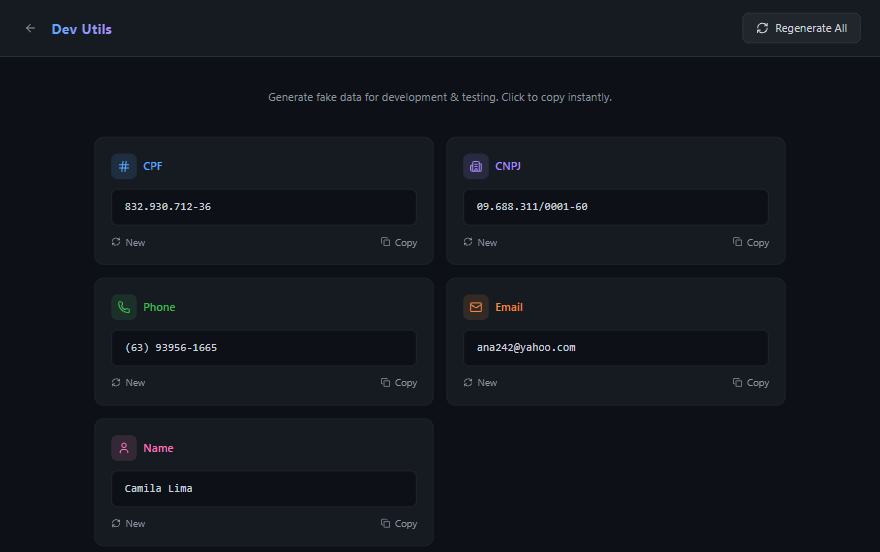
Task: Click the CPF hash icon
Action: click(x=123, y=167)
